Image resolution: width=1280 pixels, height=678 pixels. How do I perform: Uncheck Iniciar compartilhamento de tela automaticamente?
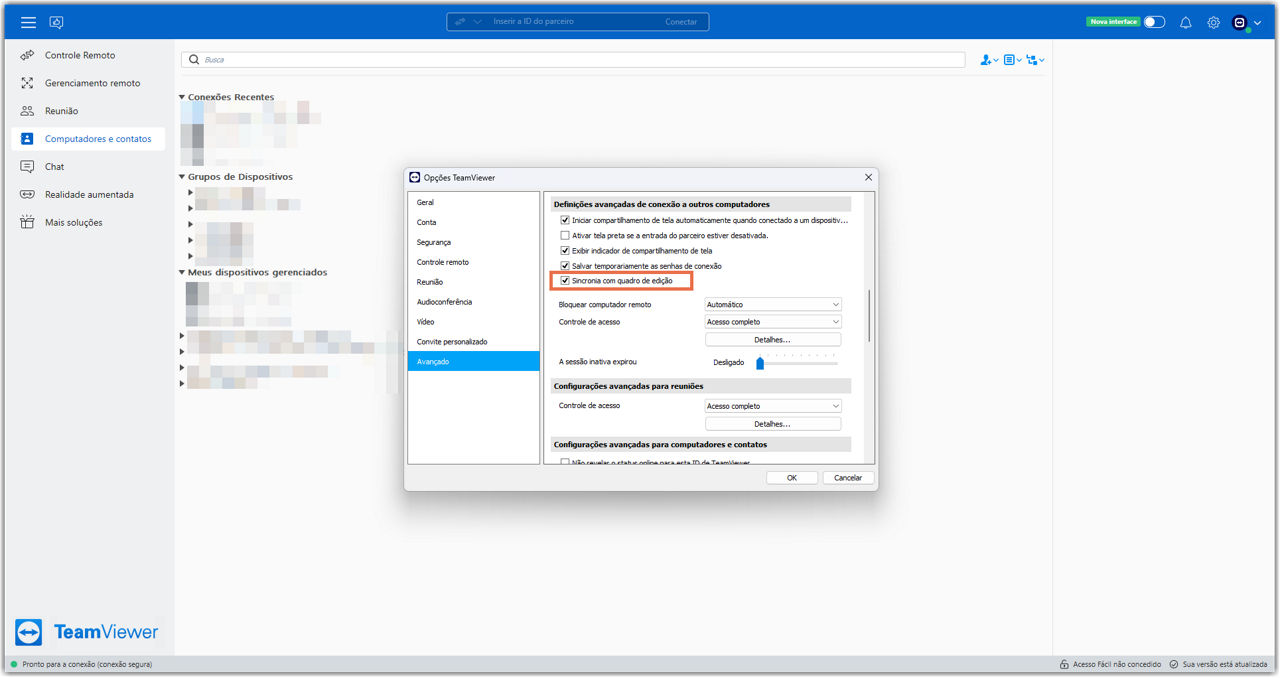click(x=565, y=220)
